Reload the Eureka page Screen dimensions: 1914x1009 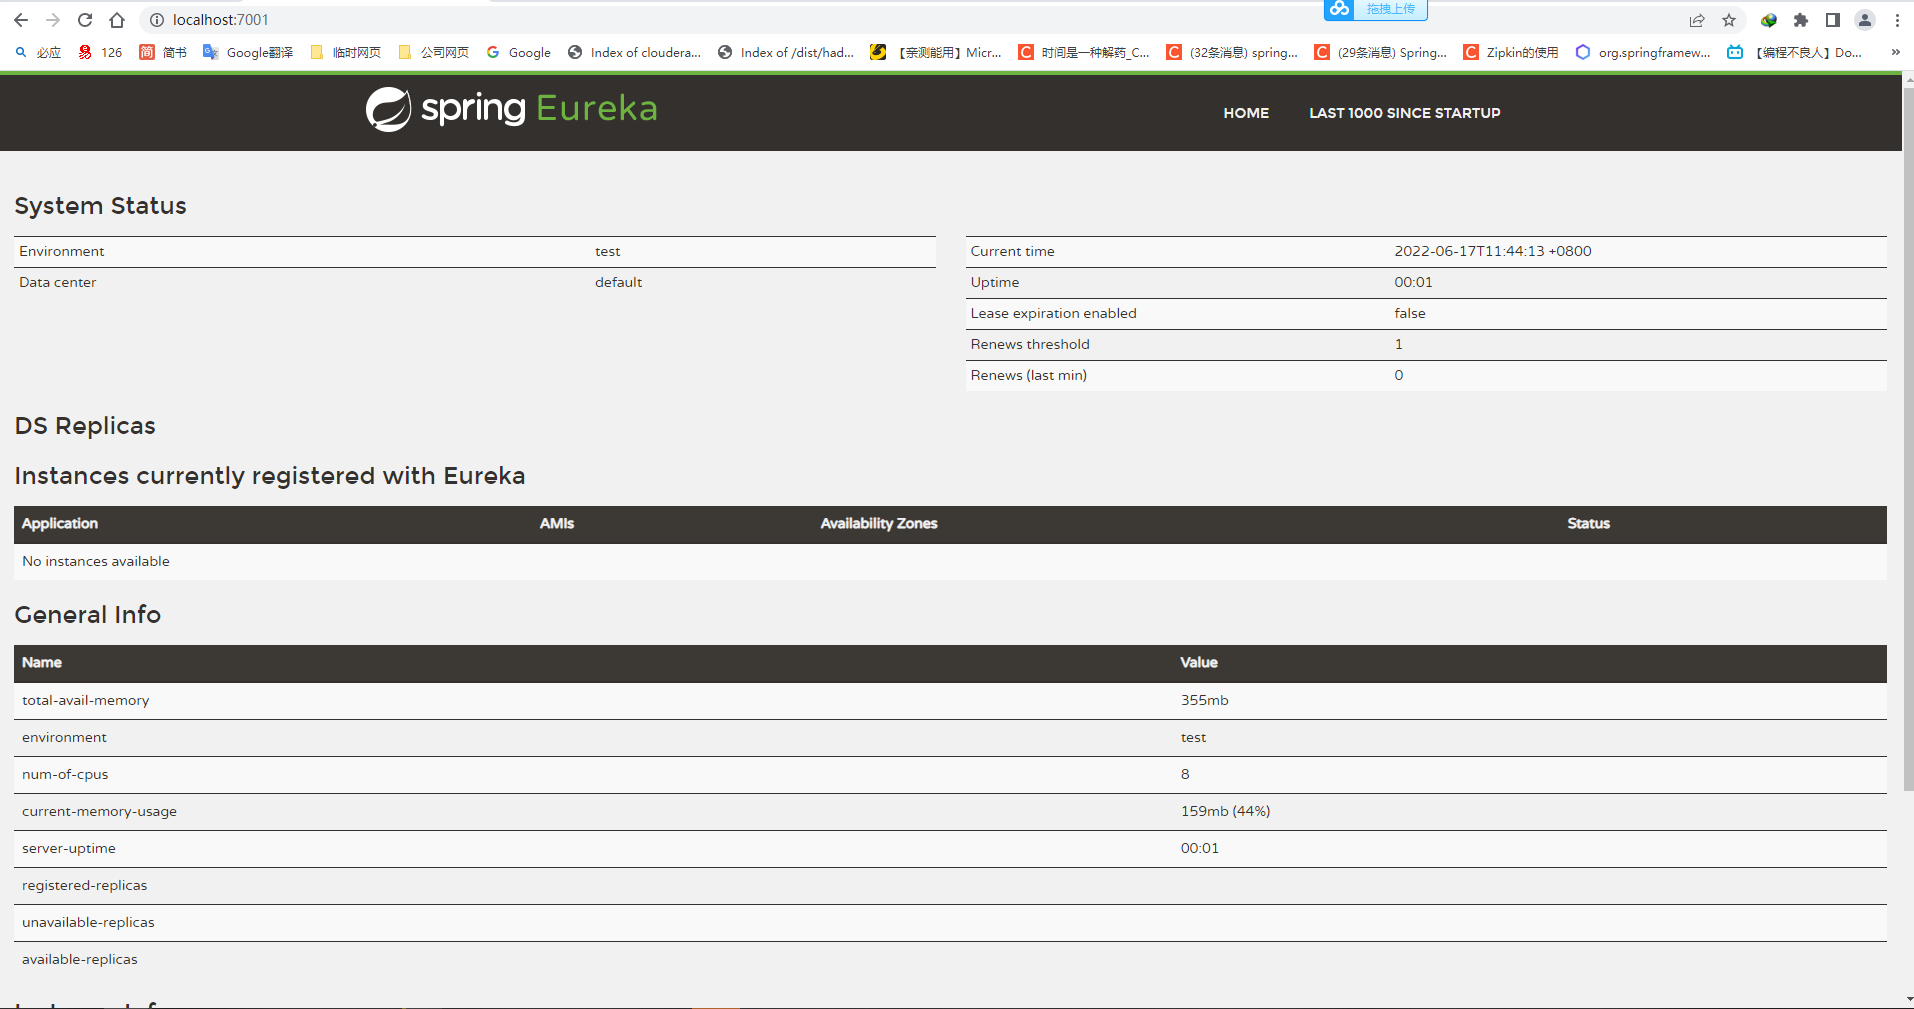point(85,20)
